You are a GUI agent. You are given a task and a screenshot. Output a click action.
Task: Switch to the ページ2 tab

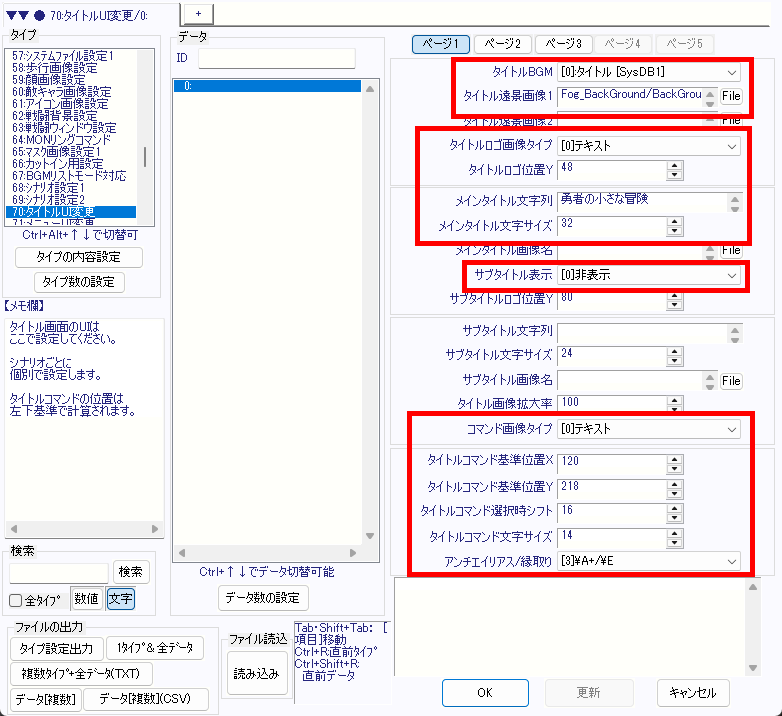point(502,44)
